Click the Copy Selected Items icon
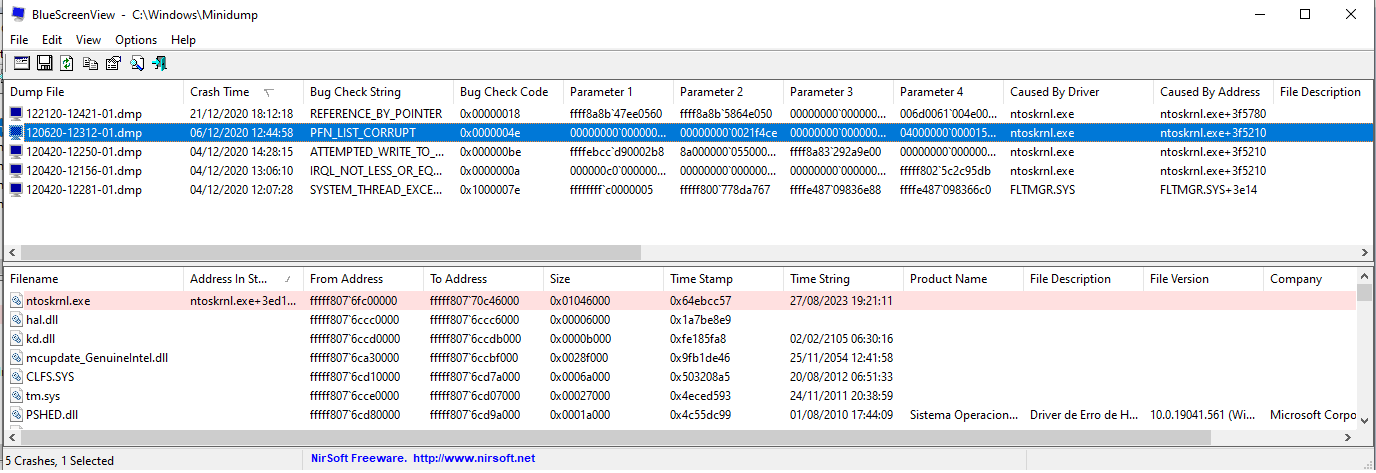Viewport: 1376px width, 473px height. coord(90,63)
